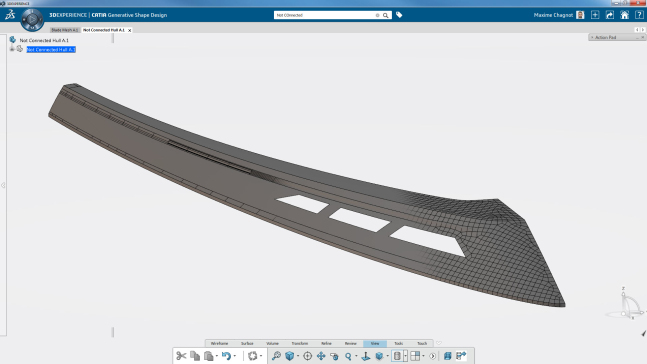Open the Review toolbar section
The width and height of the screenshot is (647, 364).
tap(351, 343)
